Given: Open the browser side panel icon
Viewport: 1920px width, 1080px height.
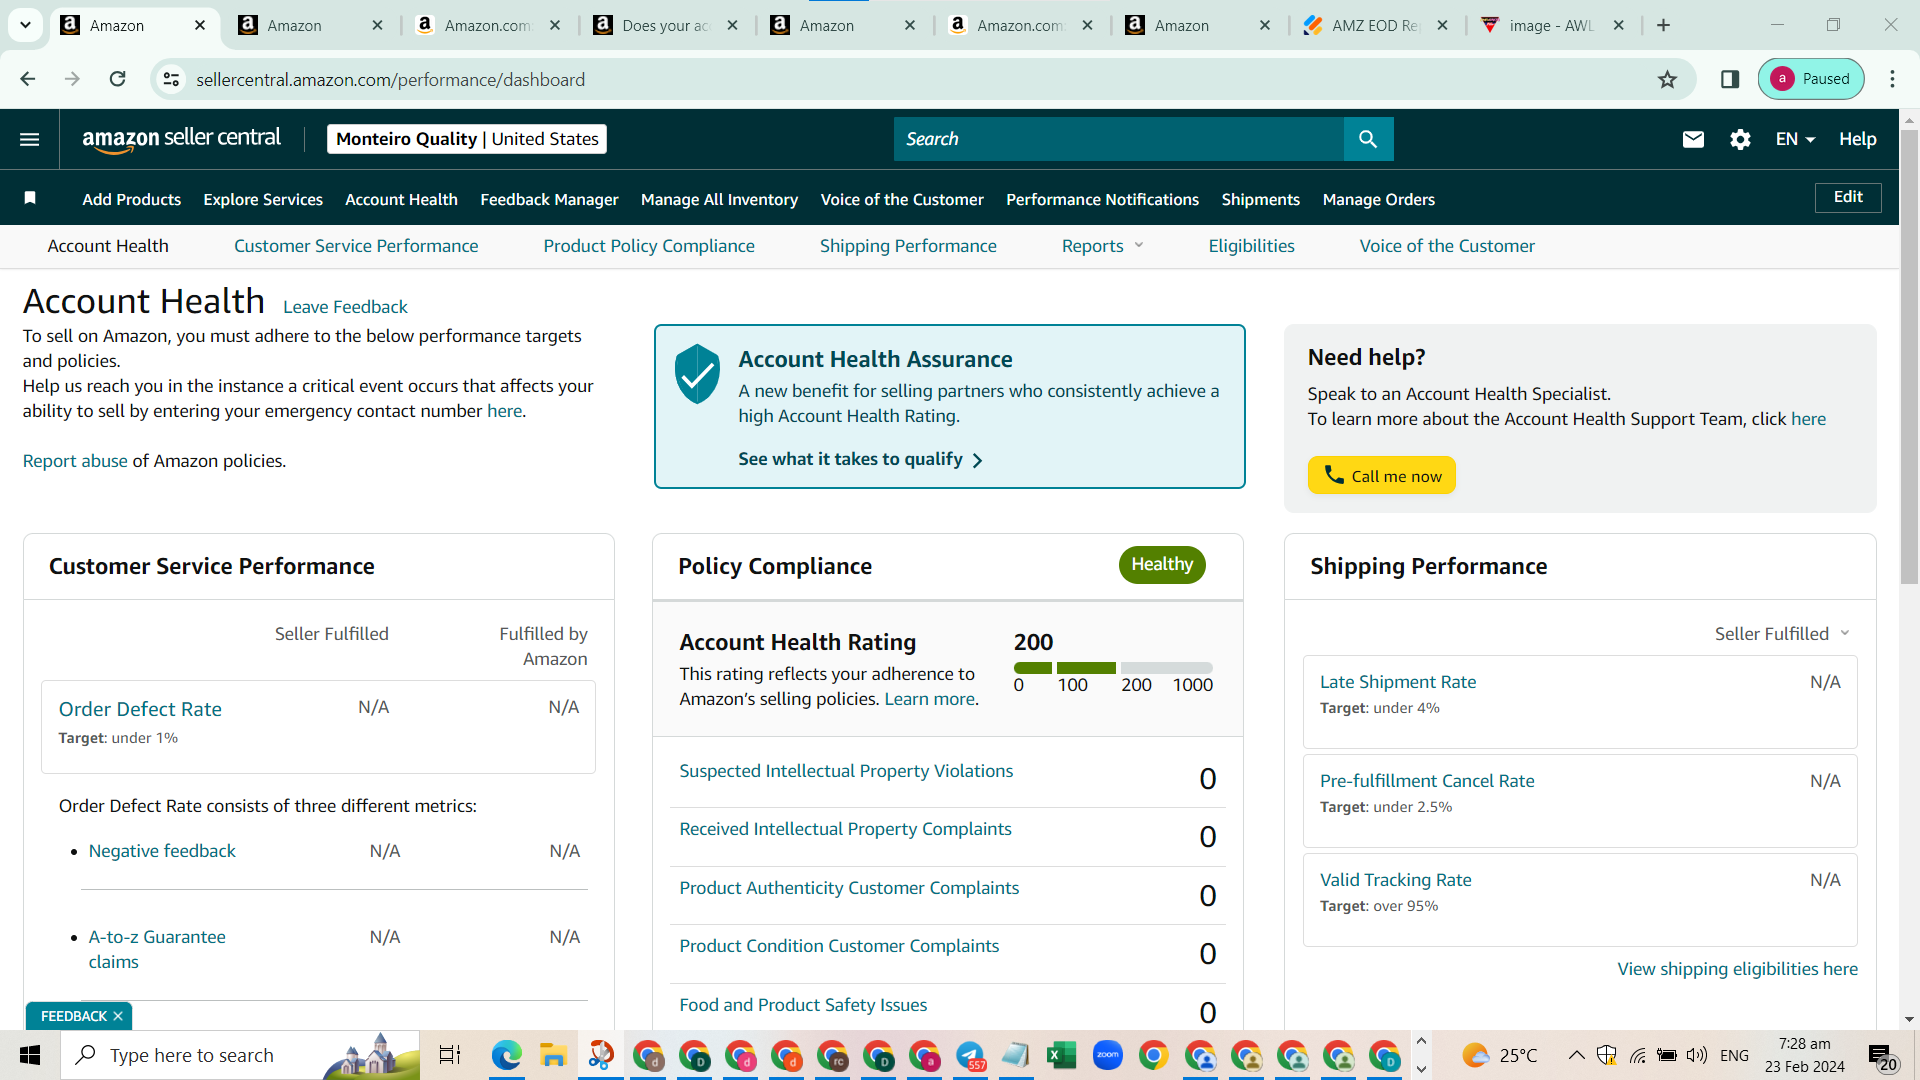Looking at the screenshot, I should pos(1730,79).
